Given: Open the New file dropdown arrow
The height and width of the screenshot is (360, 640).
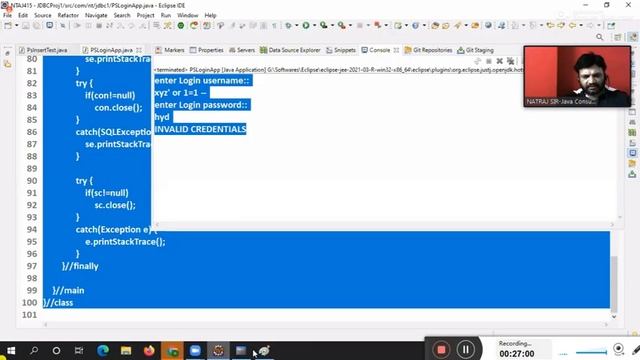Looking at the screenshot, I should point(16,25).
